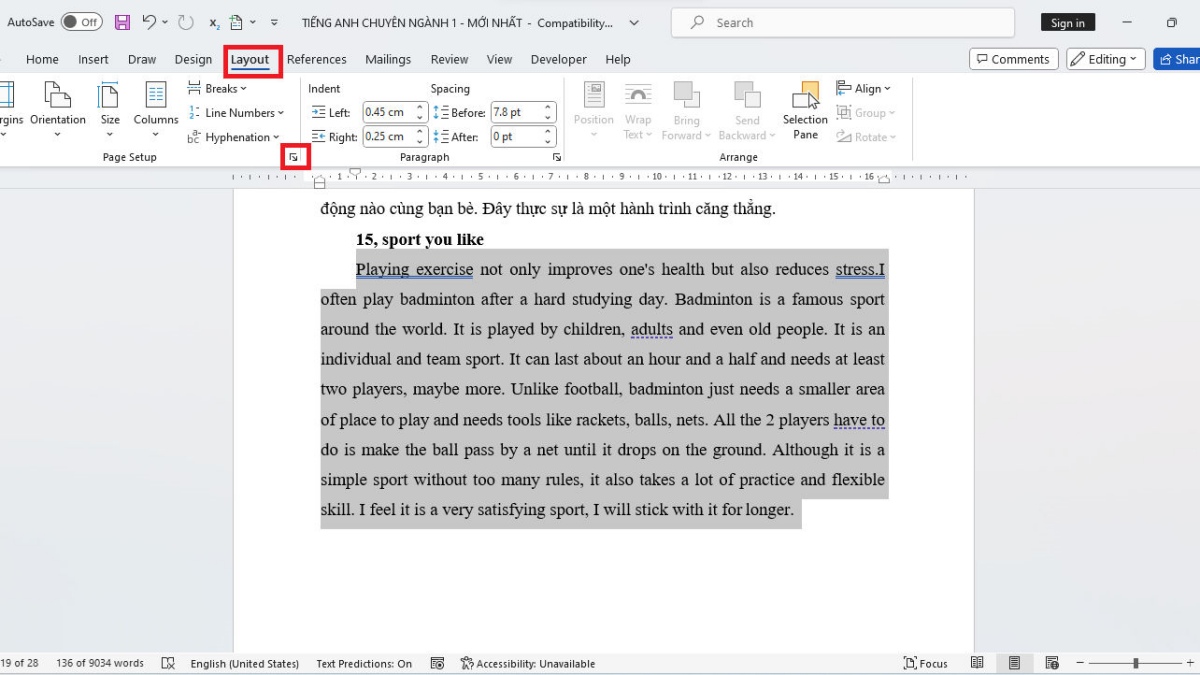This screenshot has height=675, width=1200.
Task: Click the Undo icon
Action: coord(152,22)
